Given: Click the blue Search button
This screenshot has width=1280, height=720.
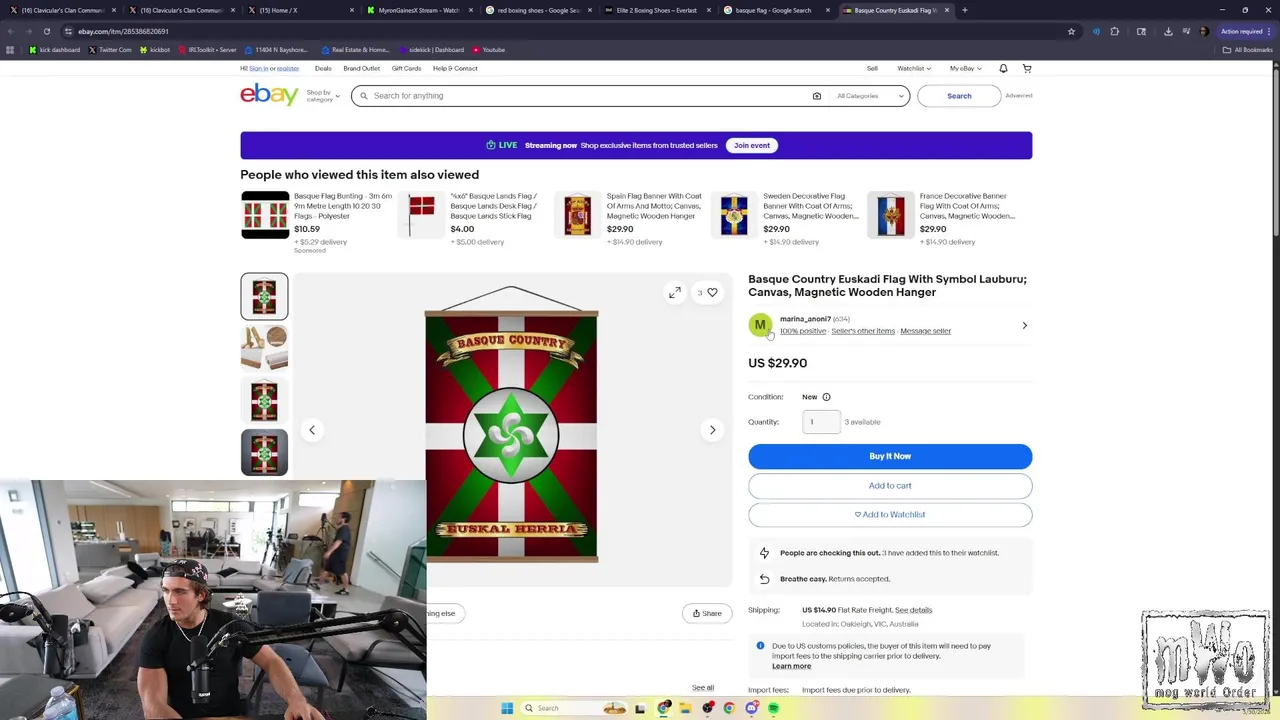Looking at the screenshot, I should pyautogui.click(x=959, y=96).
